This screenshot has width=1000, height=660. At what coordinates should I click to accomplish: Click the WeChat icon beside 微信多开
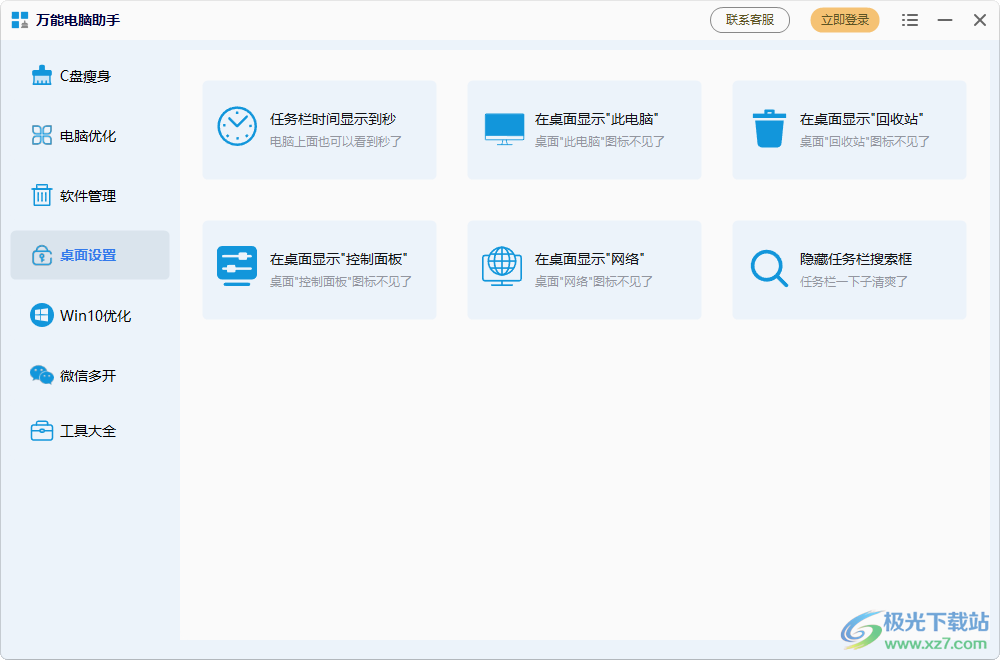[x=41, y=375]
